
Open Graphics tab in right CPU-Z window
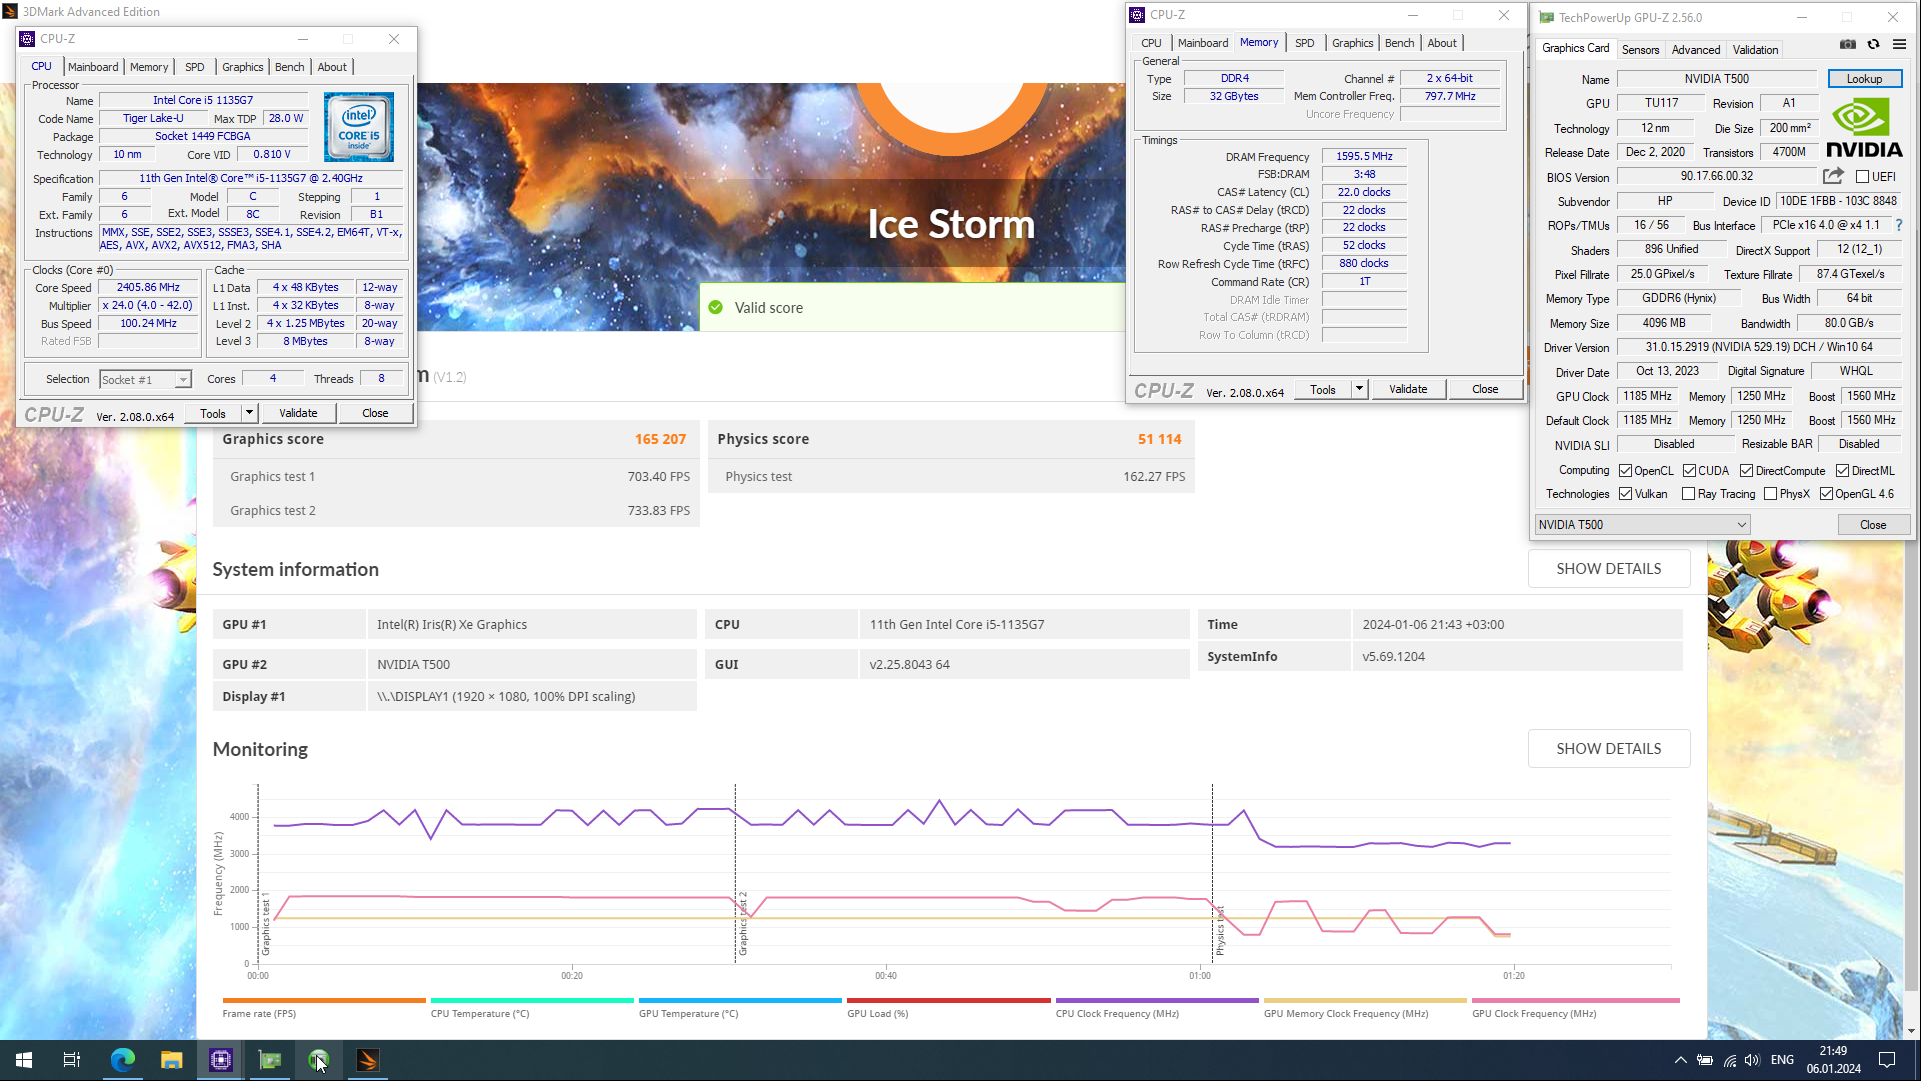(x=1353, y=43)
